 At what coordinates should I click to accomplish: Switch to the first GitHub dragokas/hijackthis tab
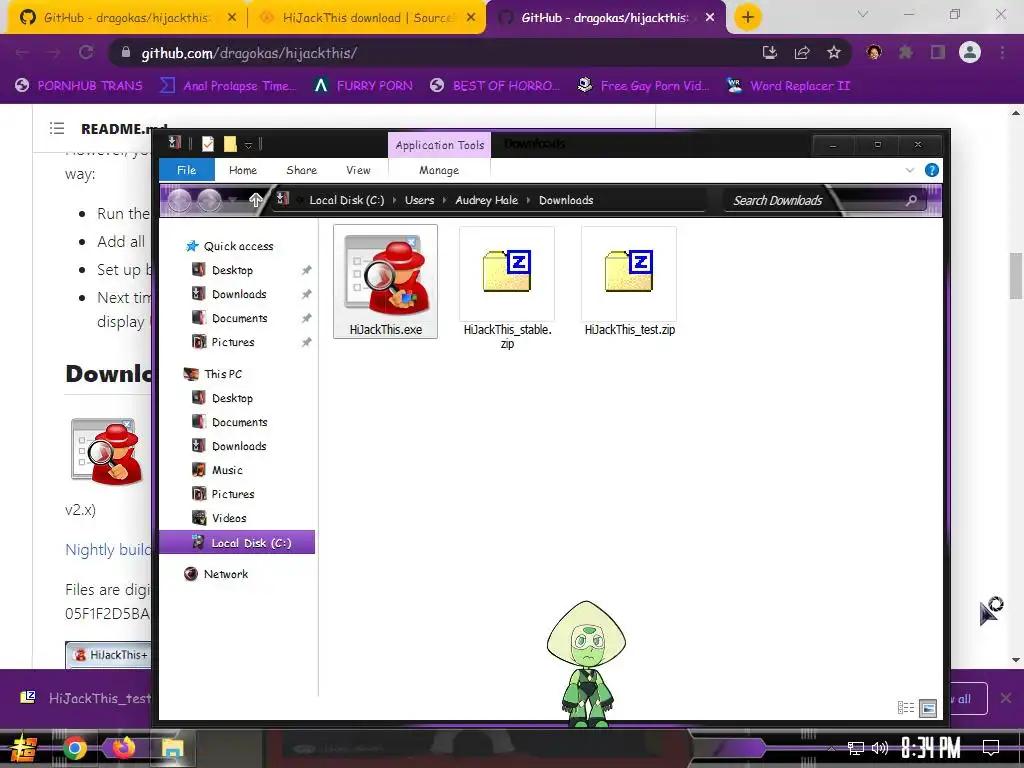pyautogui.click(x=127, y=18)
